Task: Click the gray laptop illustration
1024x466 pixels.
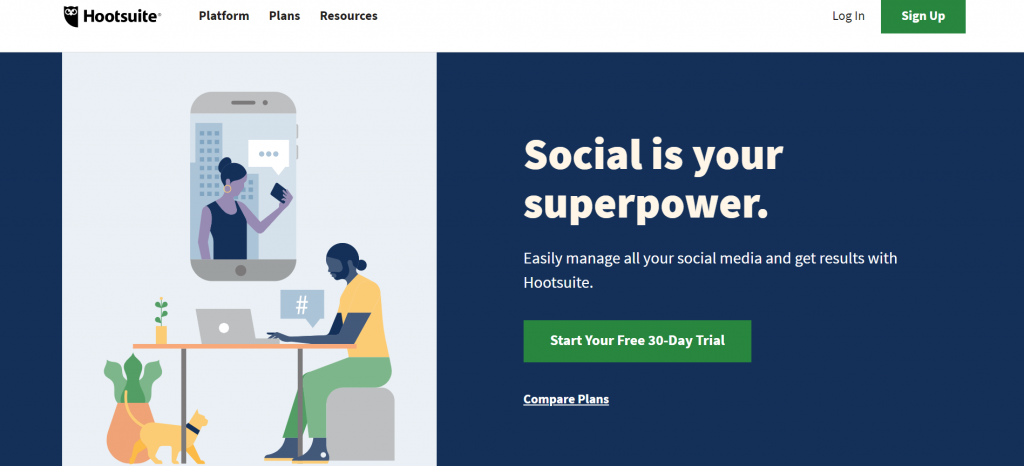Action: (228, 326)
